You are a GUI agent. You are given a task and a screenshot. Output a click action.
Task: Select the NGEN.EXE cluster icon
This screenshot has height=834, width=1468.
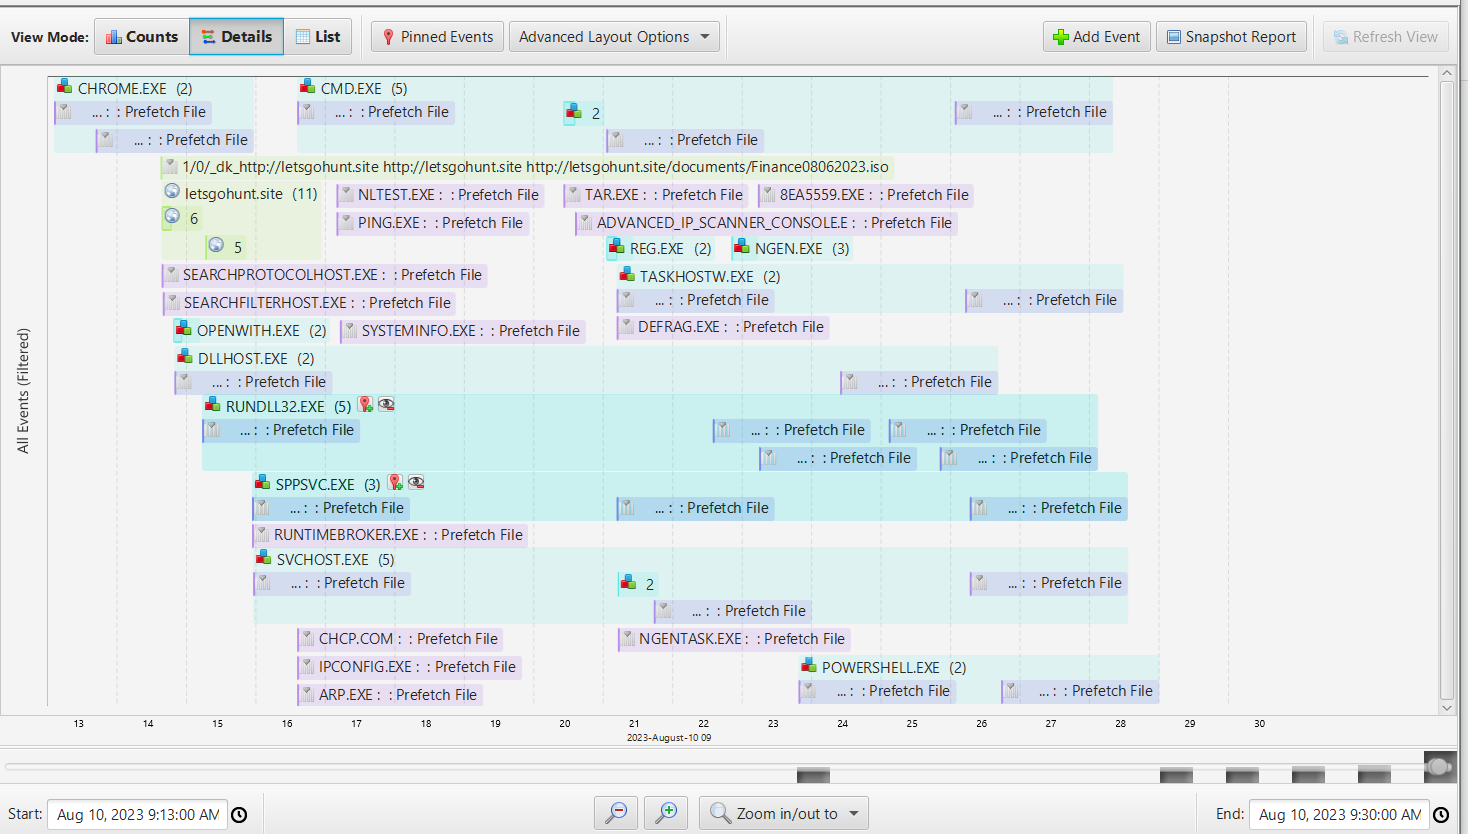pyautogui.click(x=742, y=247)
